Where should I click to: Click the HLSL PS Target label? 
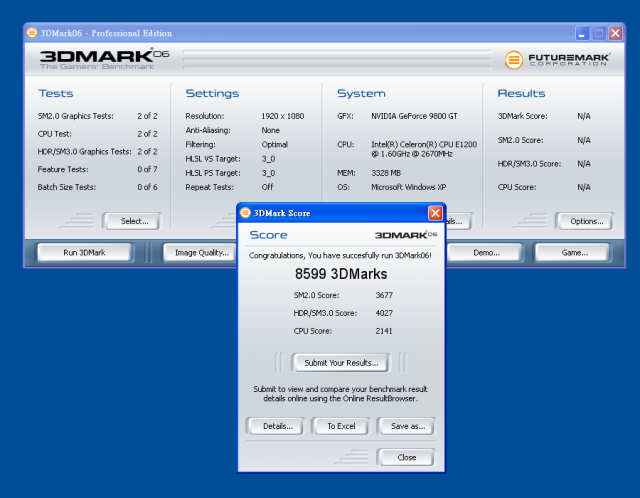(213, 173)
